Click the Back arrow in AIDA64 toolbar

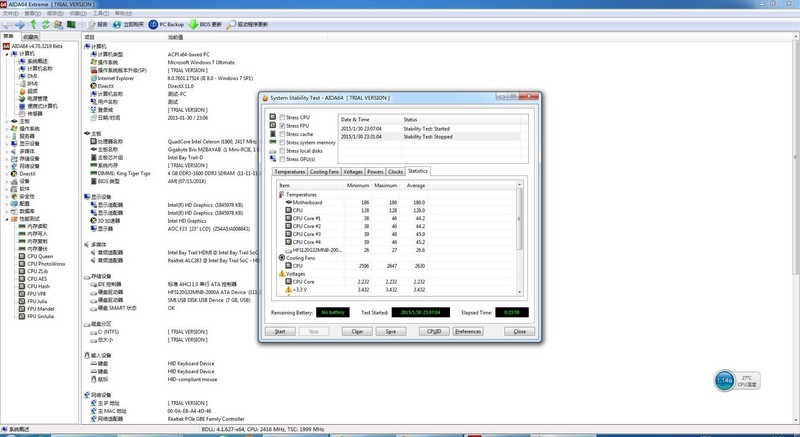[7, 24]
